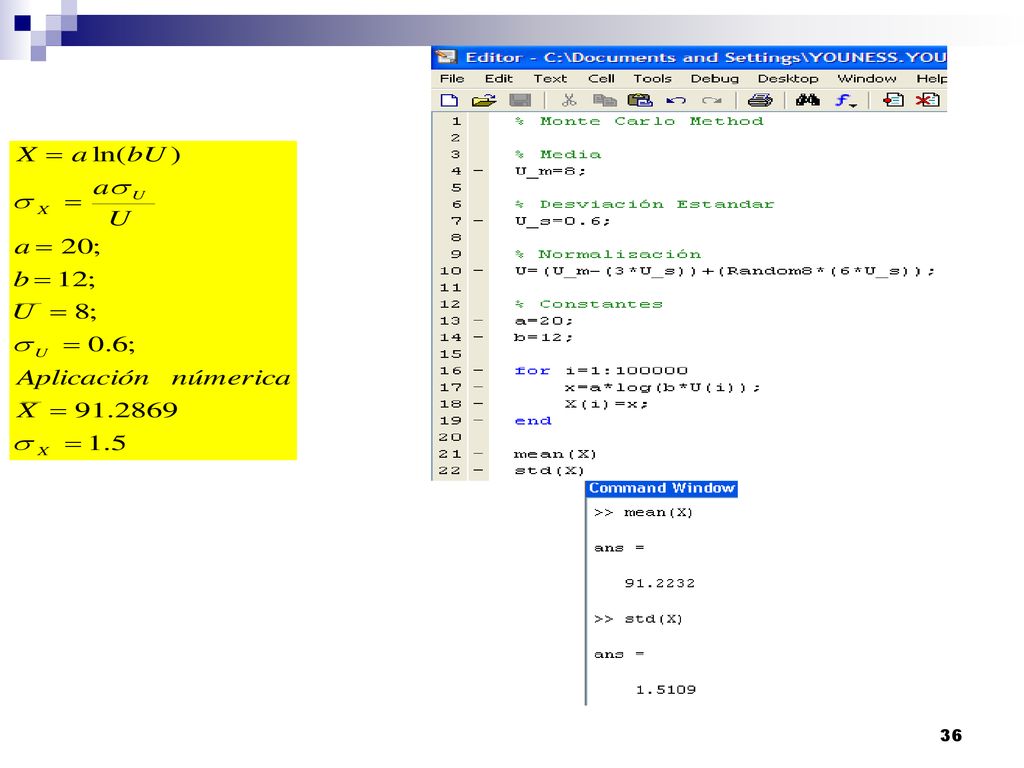Image resolution: width=1024 pixels, height=768 pixels.
Task: Open the Edit menu
Action: pos(498,78)
